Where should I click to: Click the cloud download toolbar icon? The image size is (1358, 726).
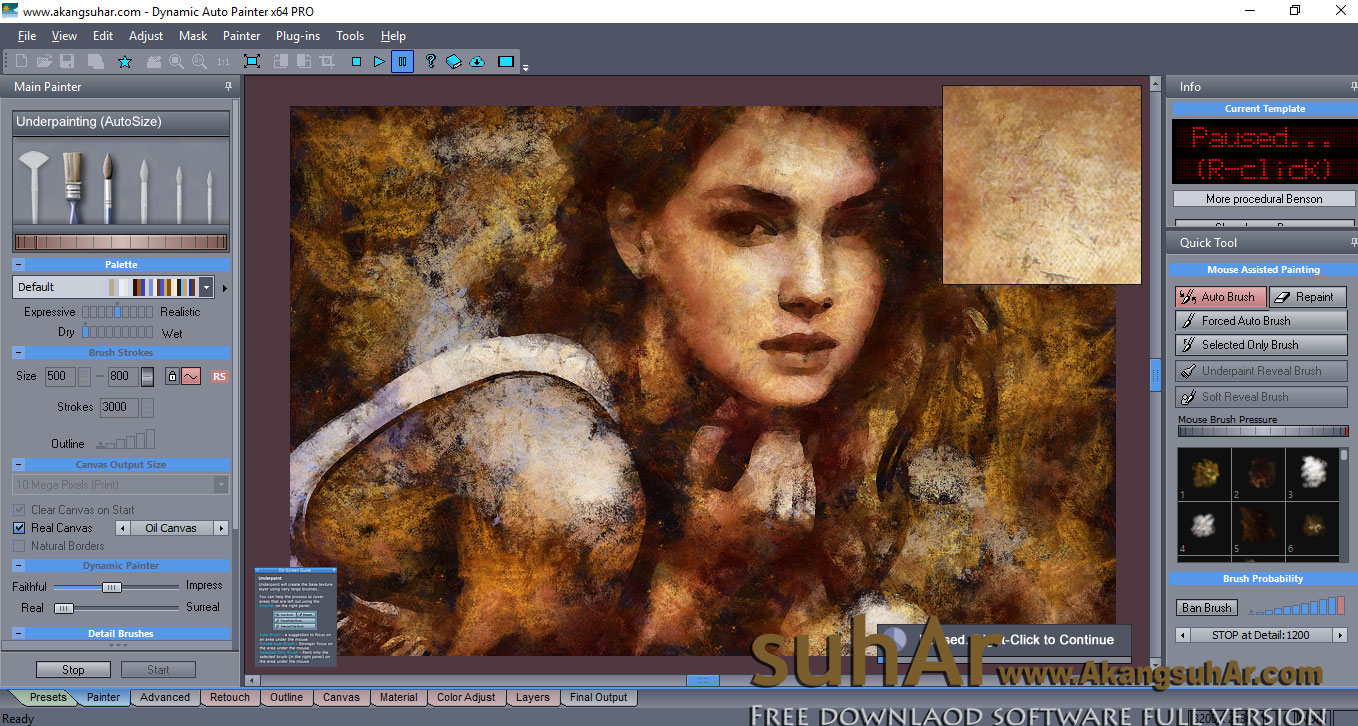477,61
